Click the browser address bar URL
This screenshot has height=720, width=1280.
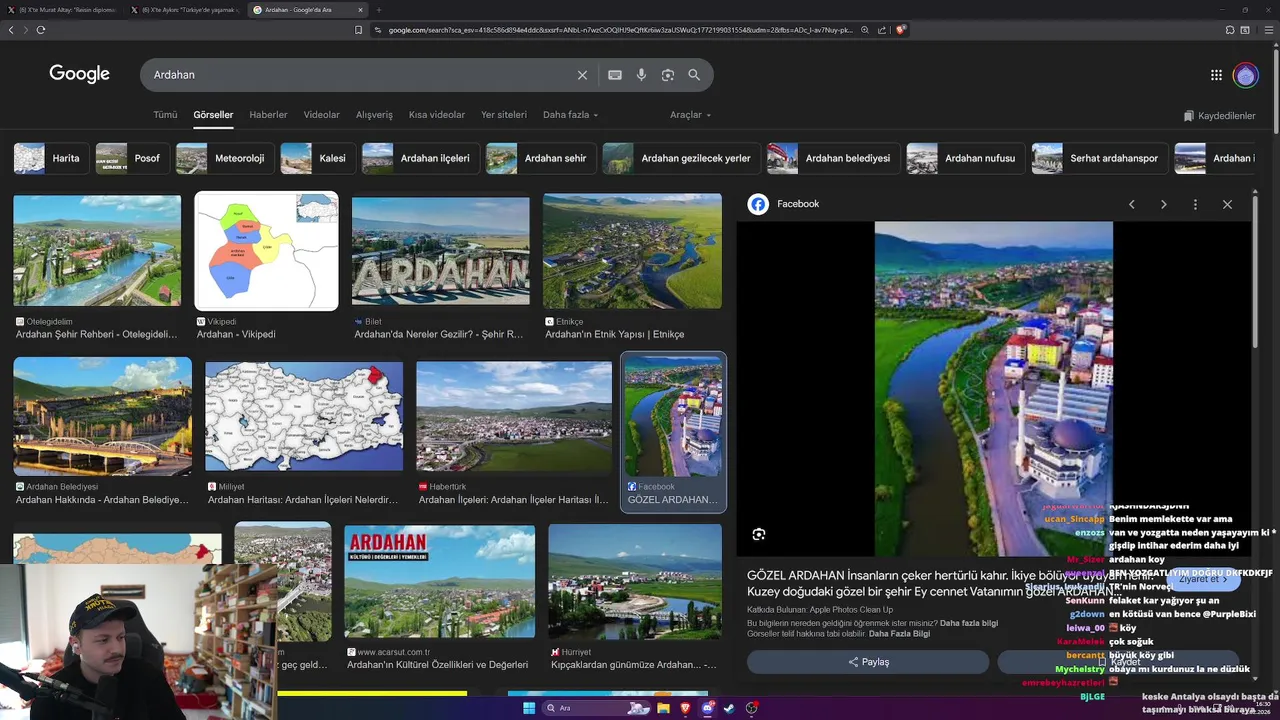(x=620, y=30)
